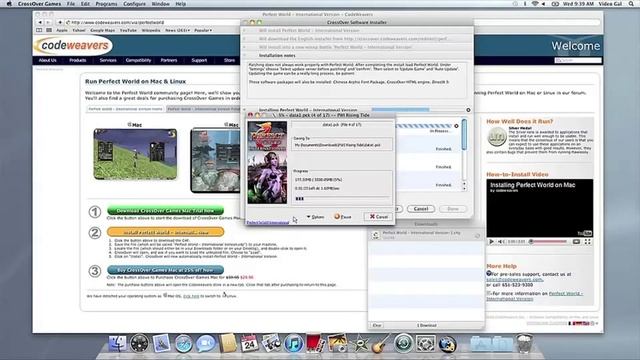This screenshot has height=360, width=640.
Task: Open Compatibility on codeweavers nav
Action: coord(138,60)
